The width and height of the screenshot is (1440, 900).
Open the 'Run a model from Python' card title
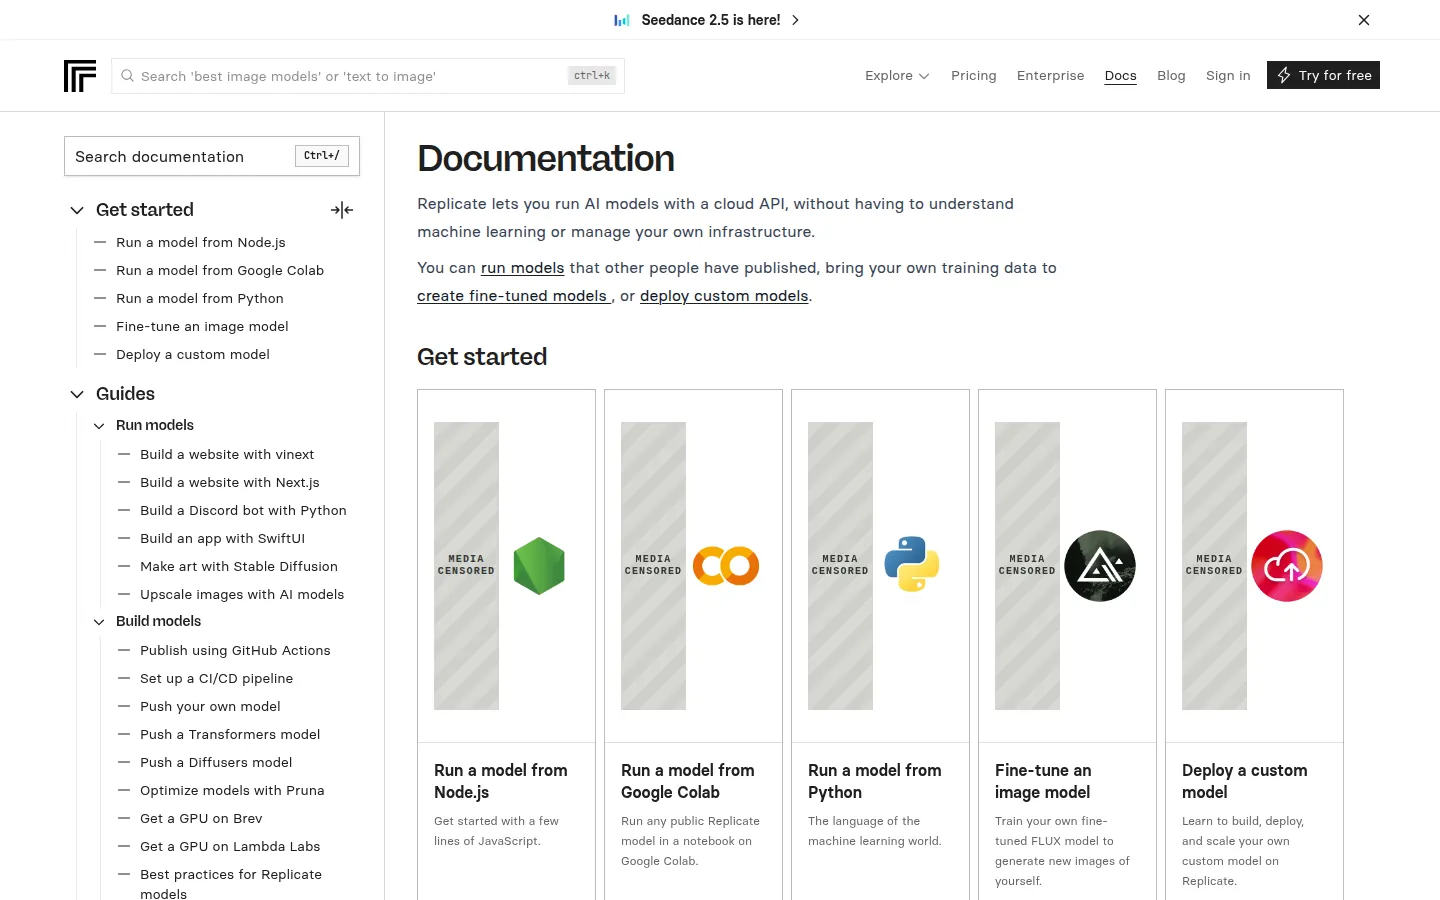click(875, 781)
